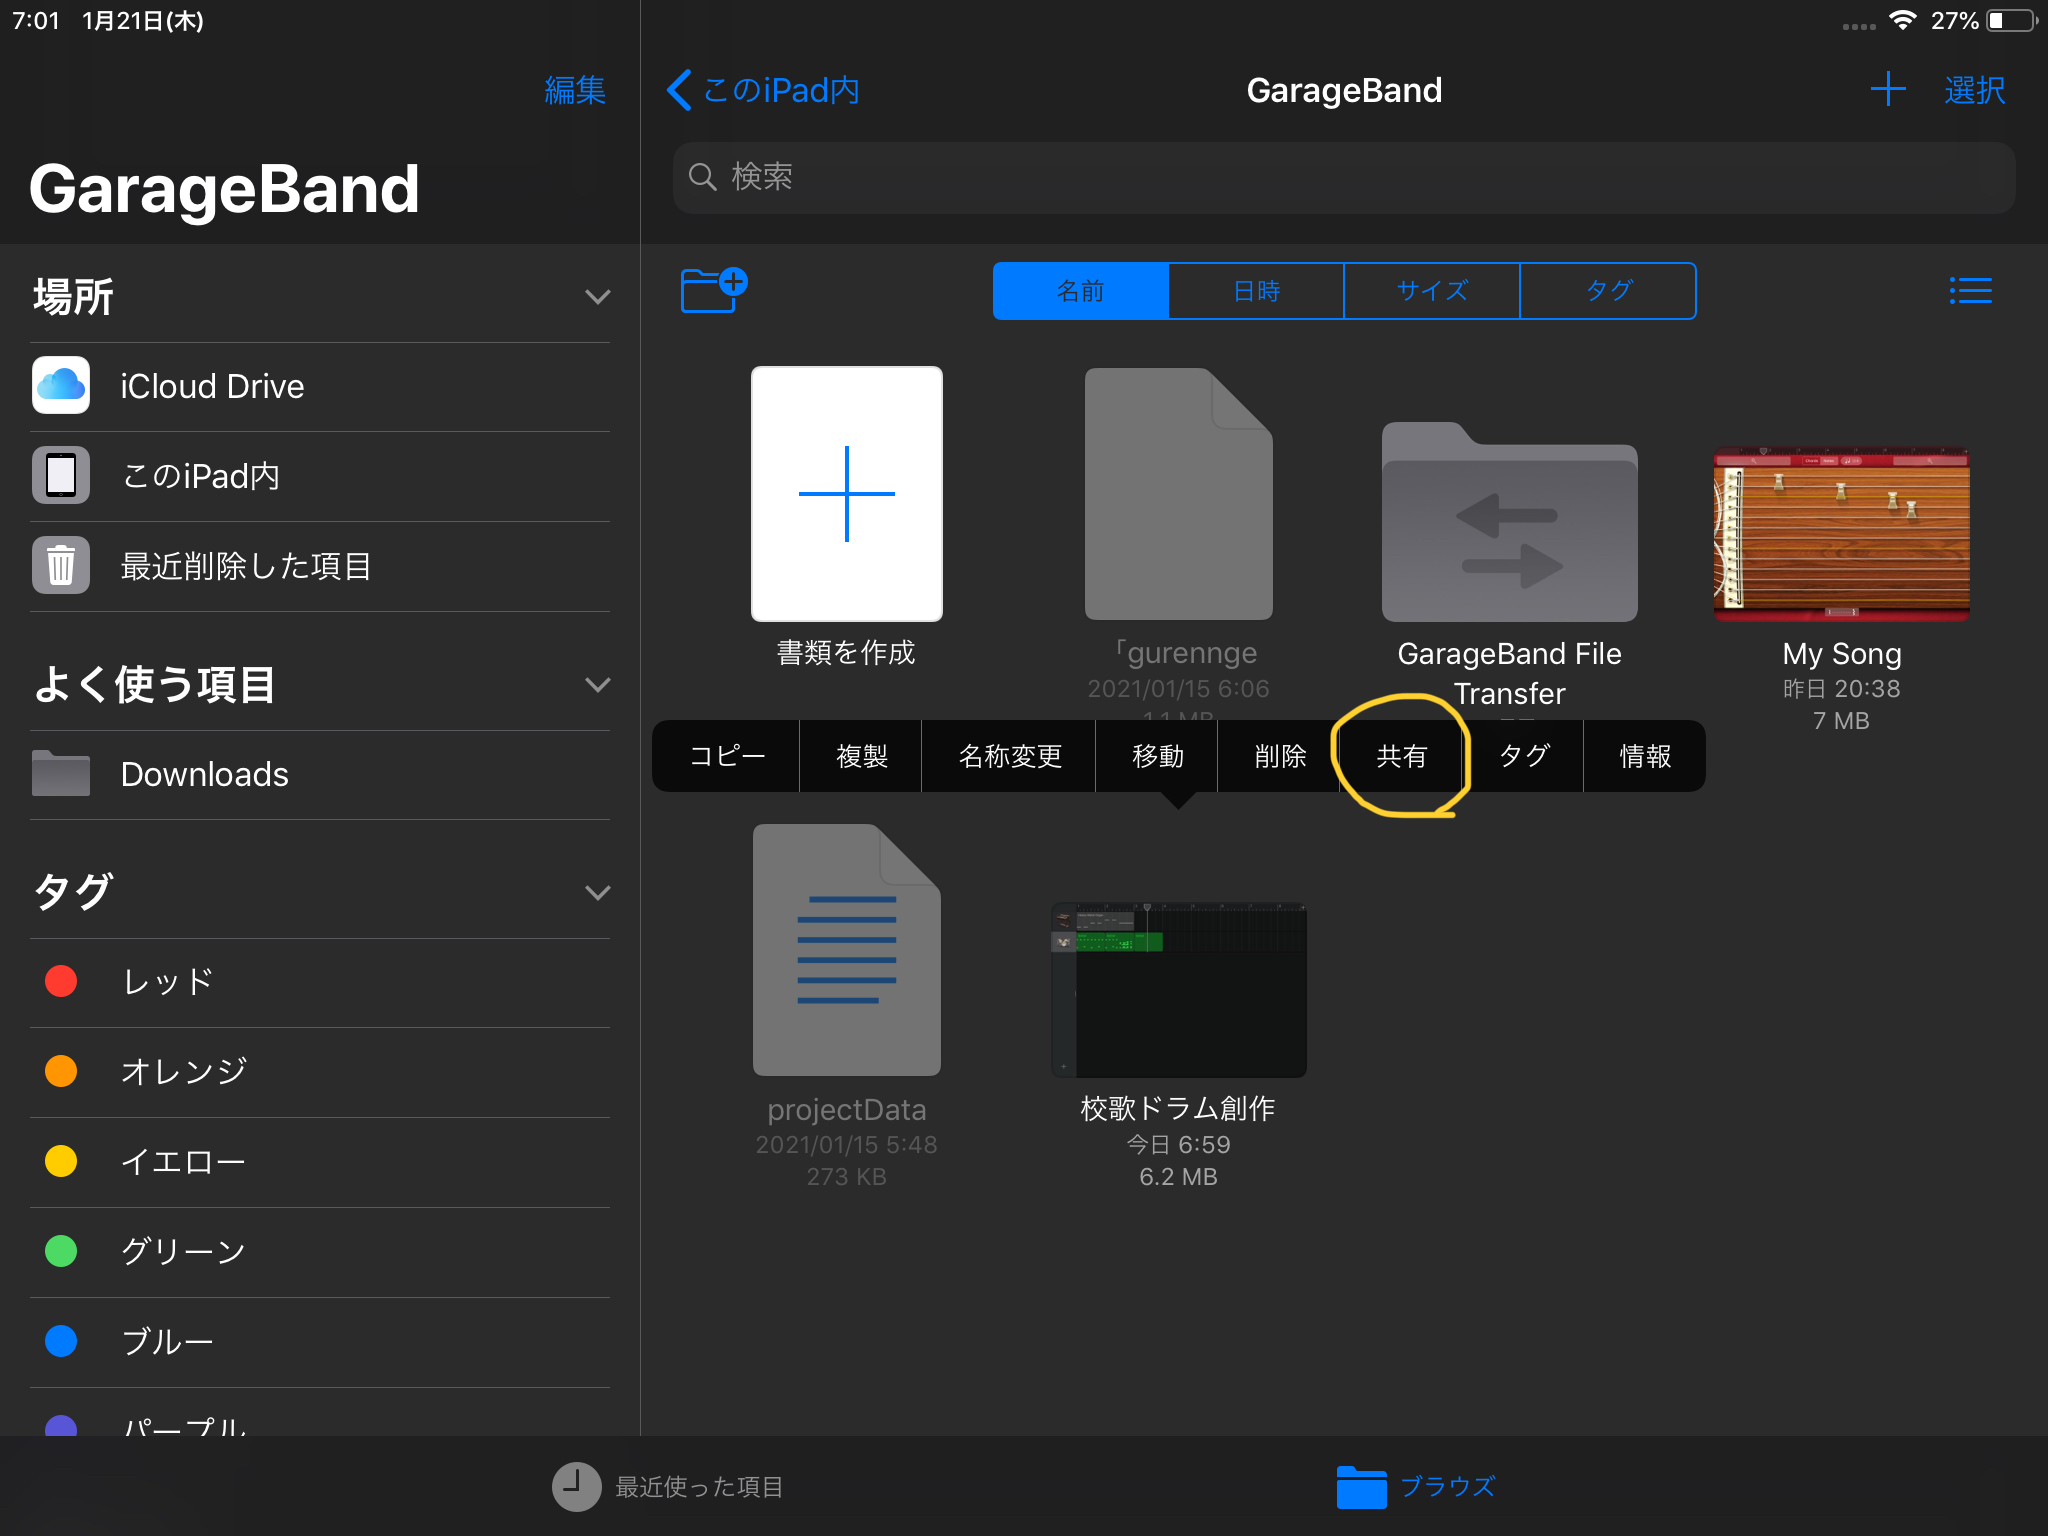The height and width of the screenshot is (1536, 2048).
Task: Select the レッド tag
Action: point(320,982)
